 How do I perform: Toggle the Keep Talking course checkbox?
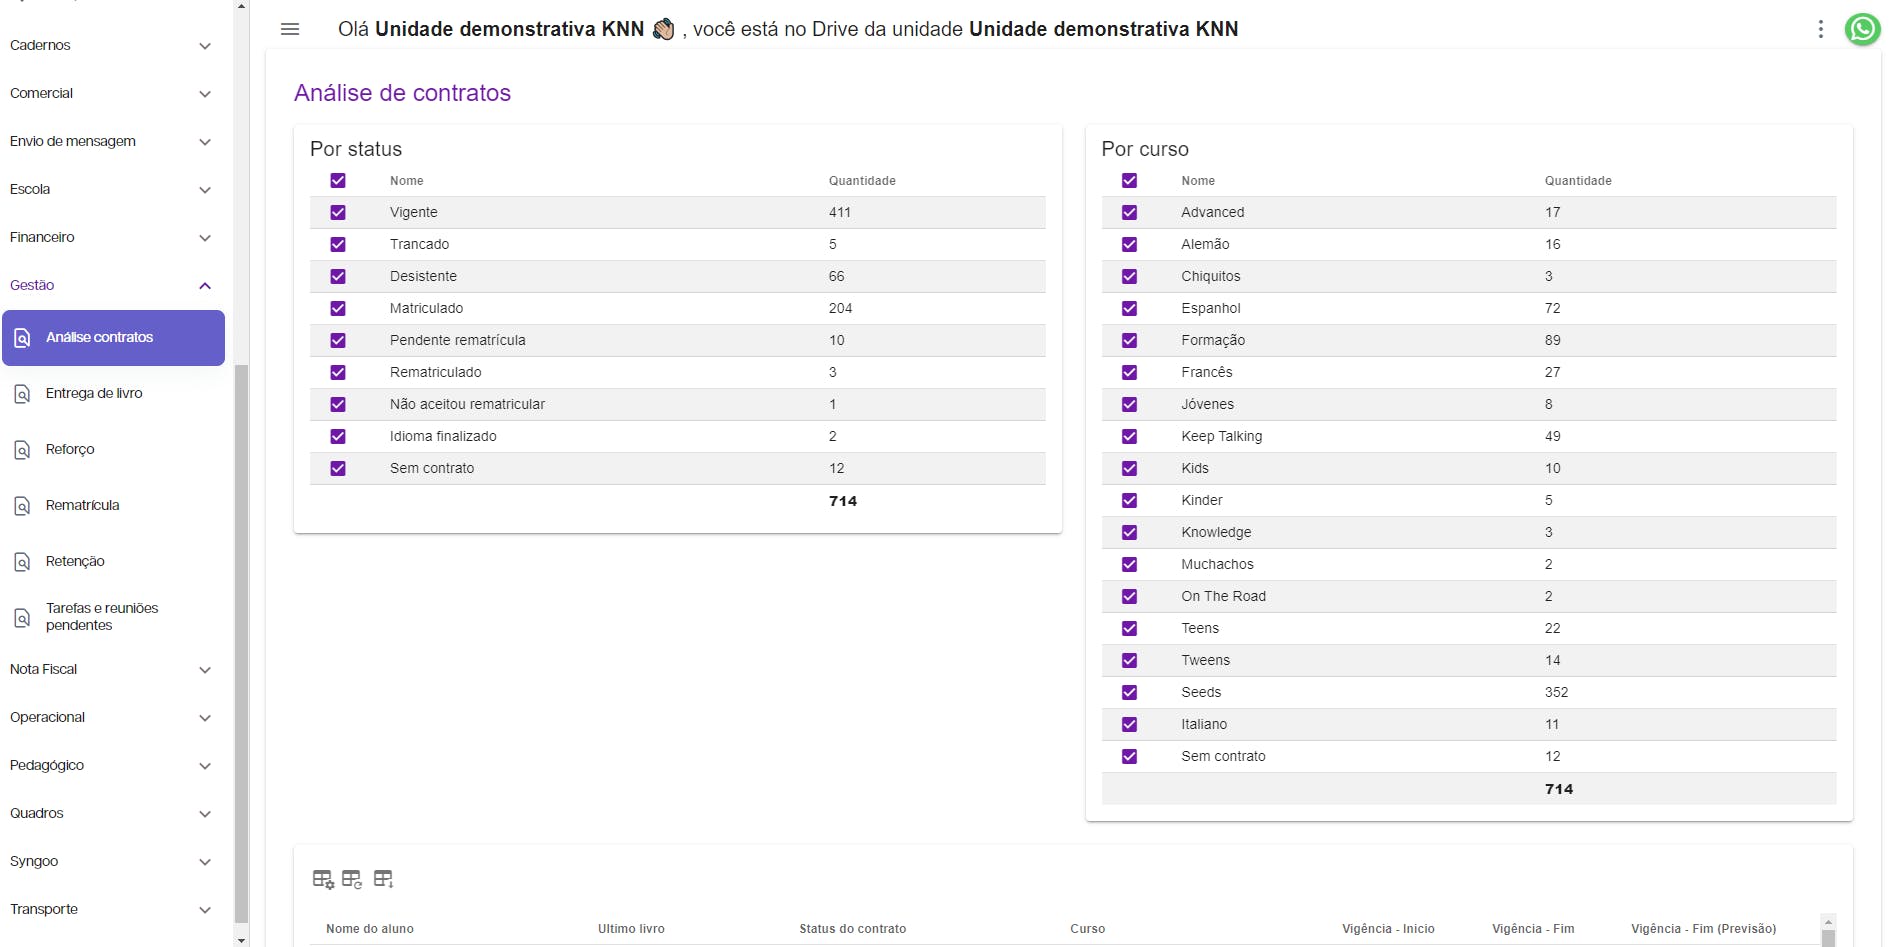coord(1129,436)
